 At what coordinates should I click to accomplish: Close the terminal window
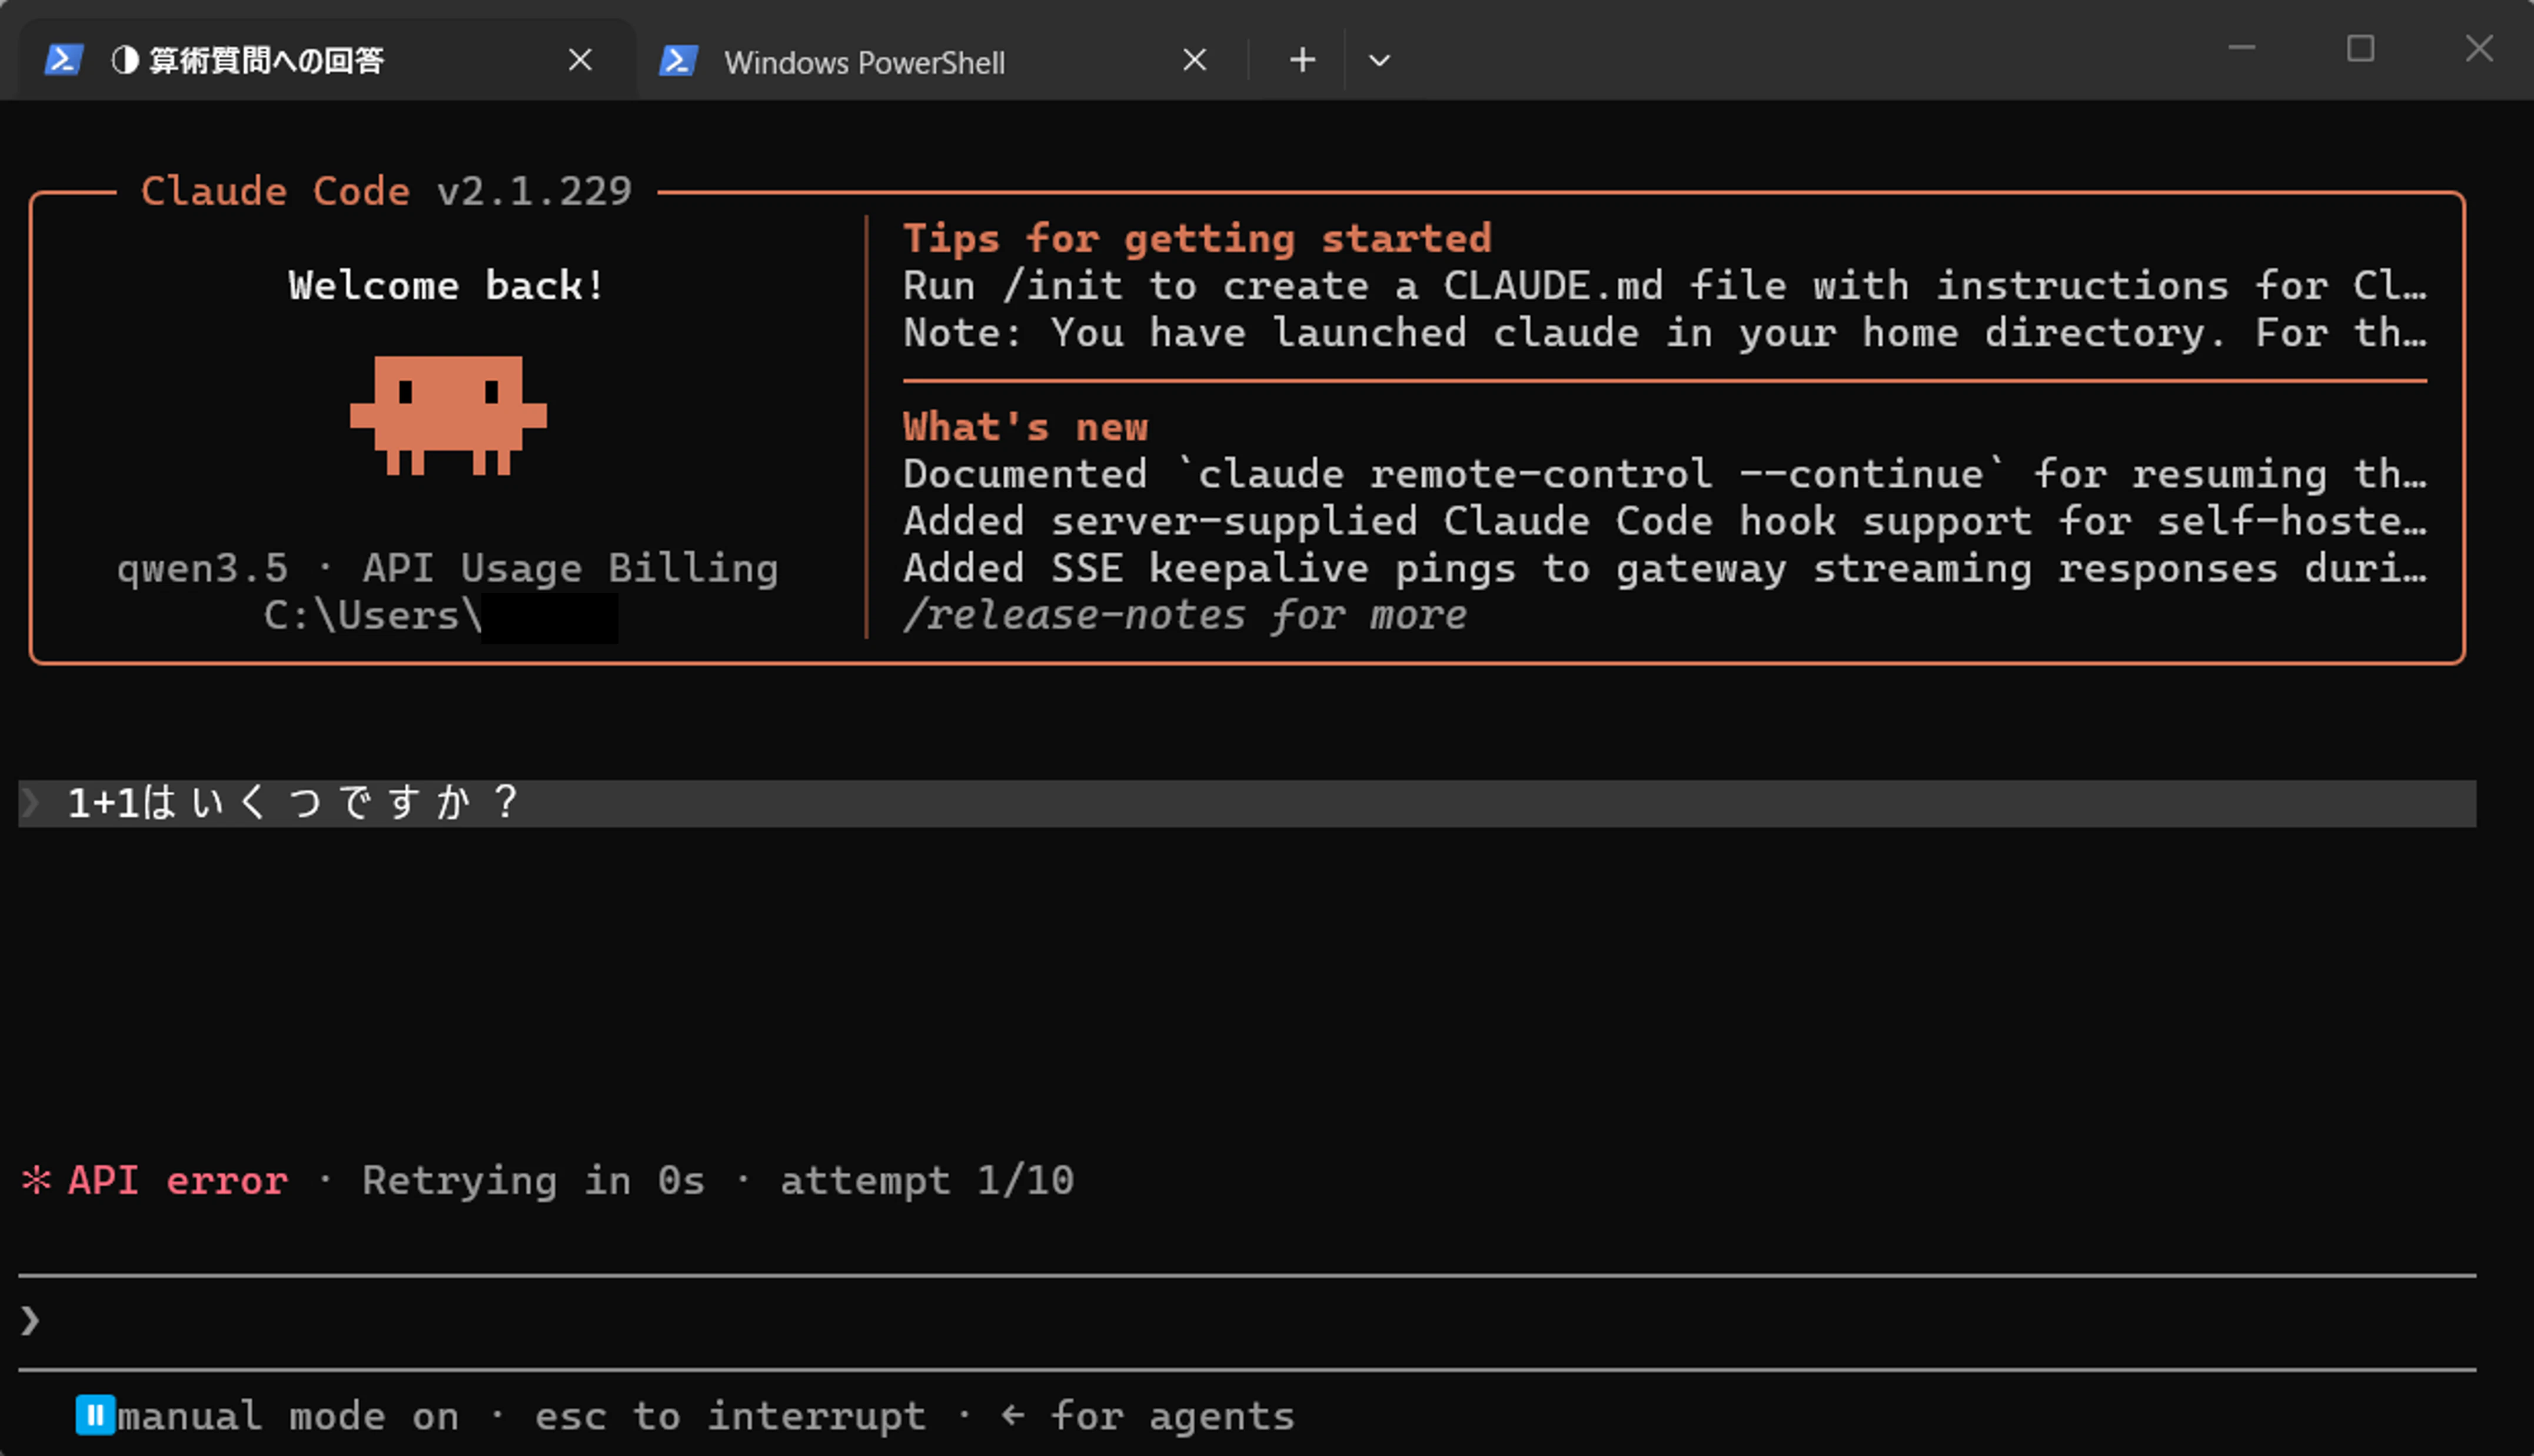pyautogui.click(x=2479, y=48)
